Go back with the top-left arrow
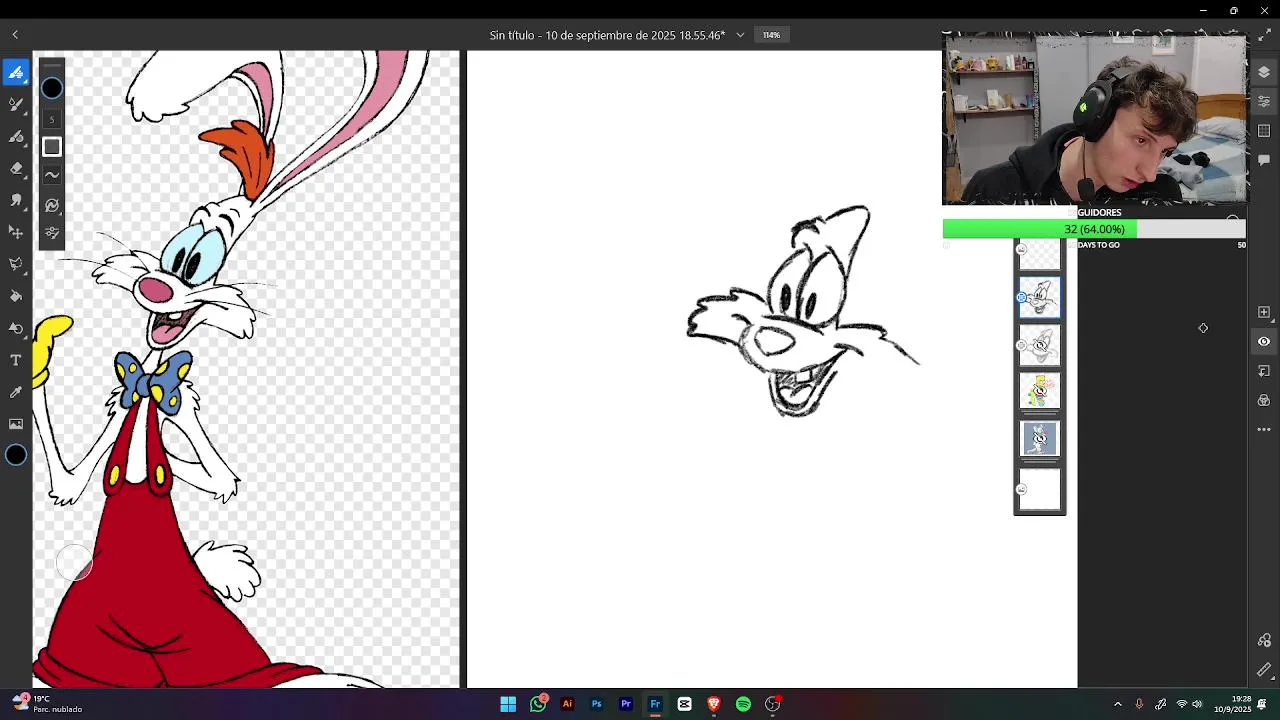Image resolution: width=1280 pixels, height=720 pixels. 15,35
